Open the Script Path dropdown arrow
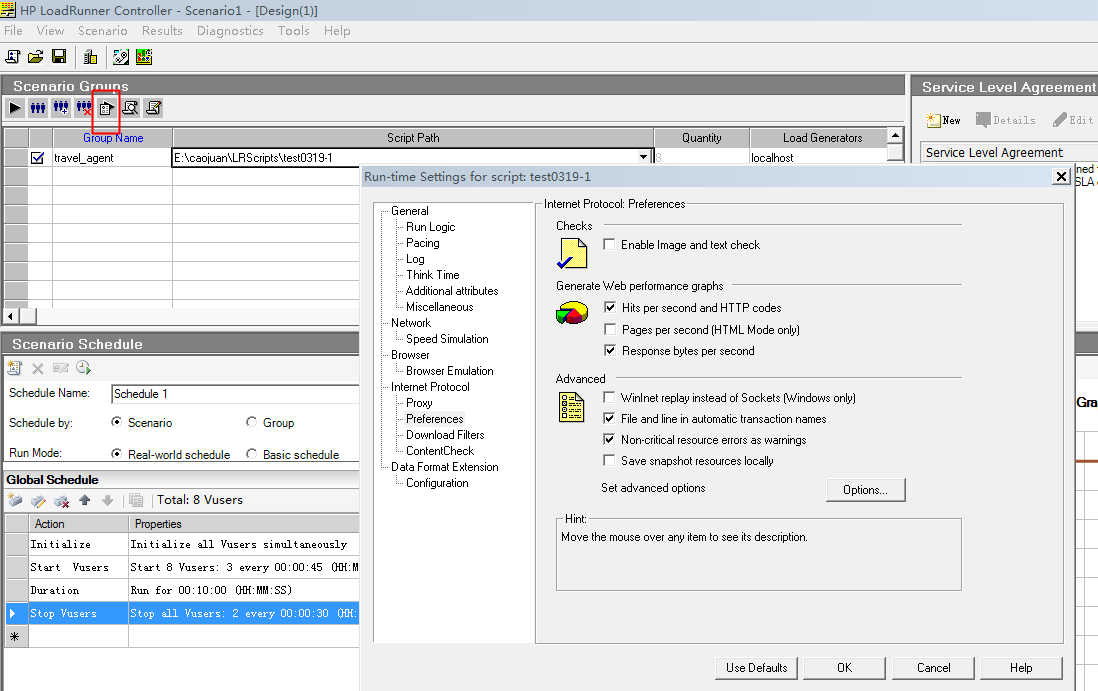This screenshot has height=691, width=1098. pyautogui.click(x=644, y=158)
